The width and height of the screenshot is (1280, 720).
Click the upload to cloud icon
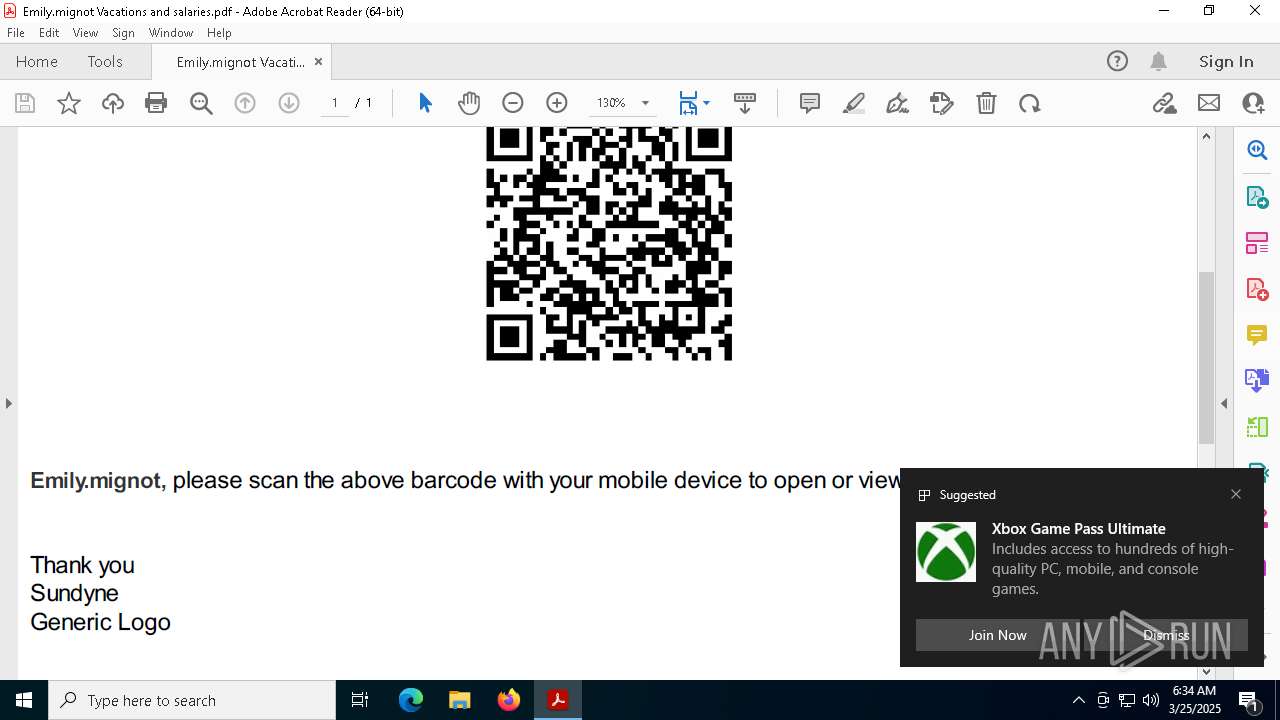pyautogui.click(x=113, y=103)
